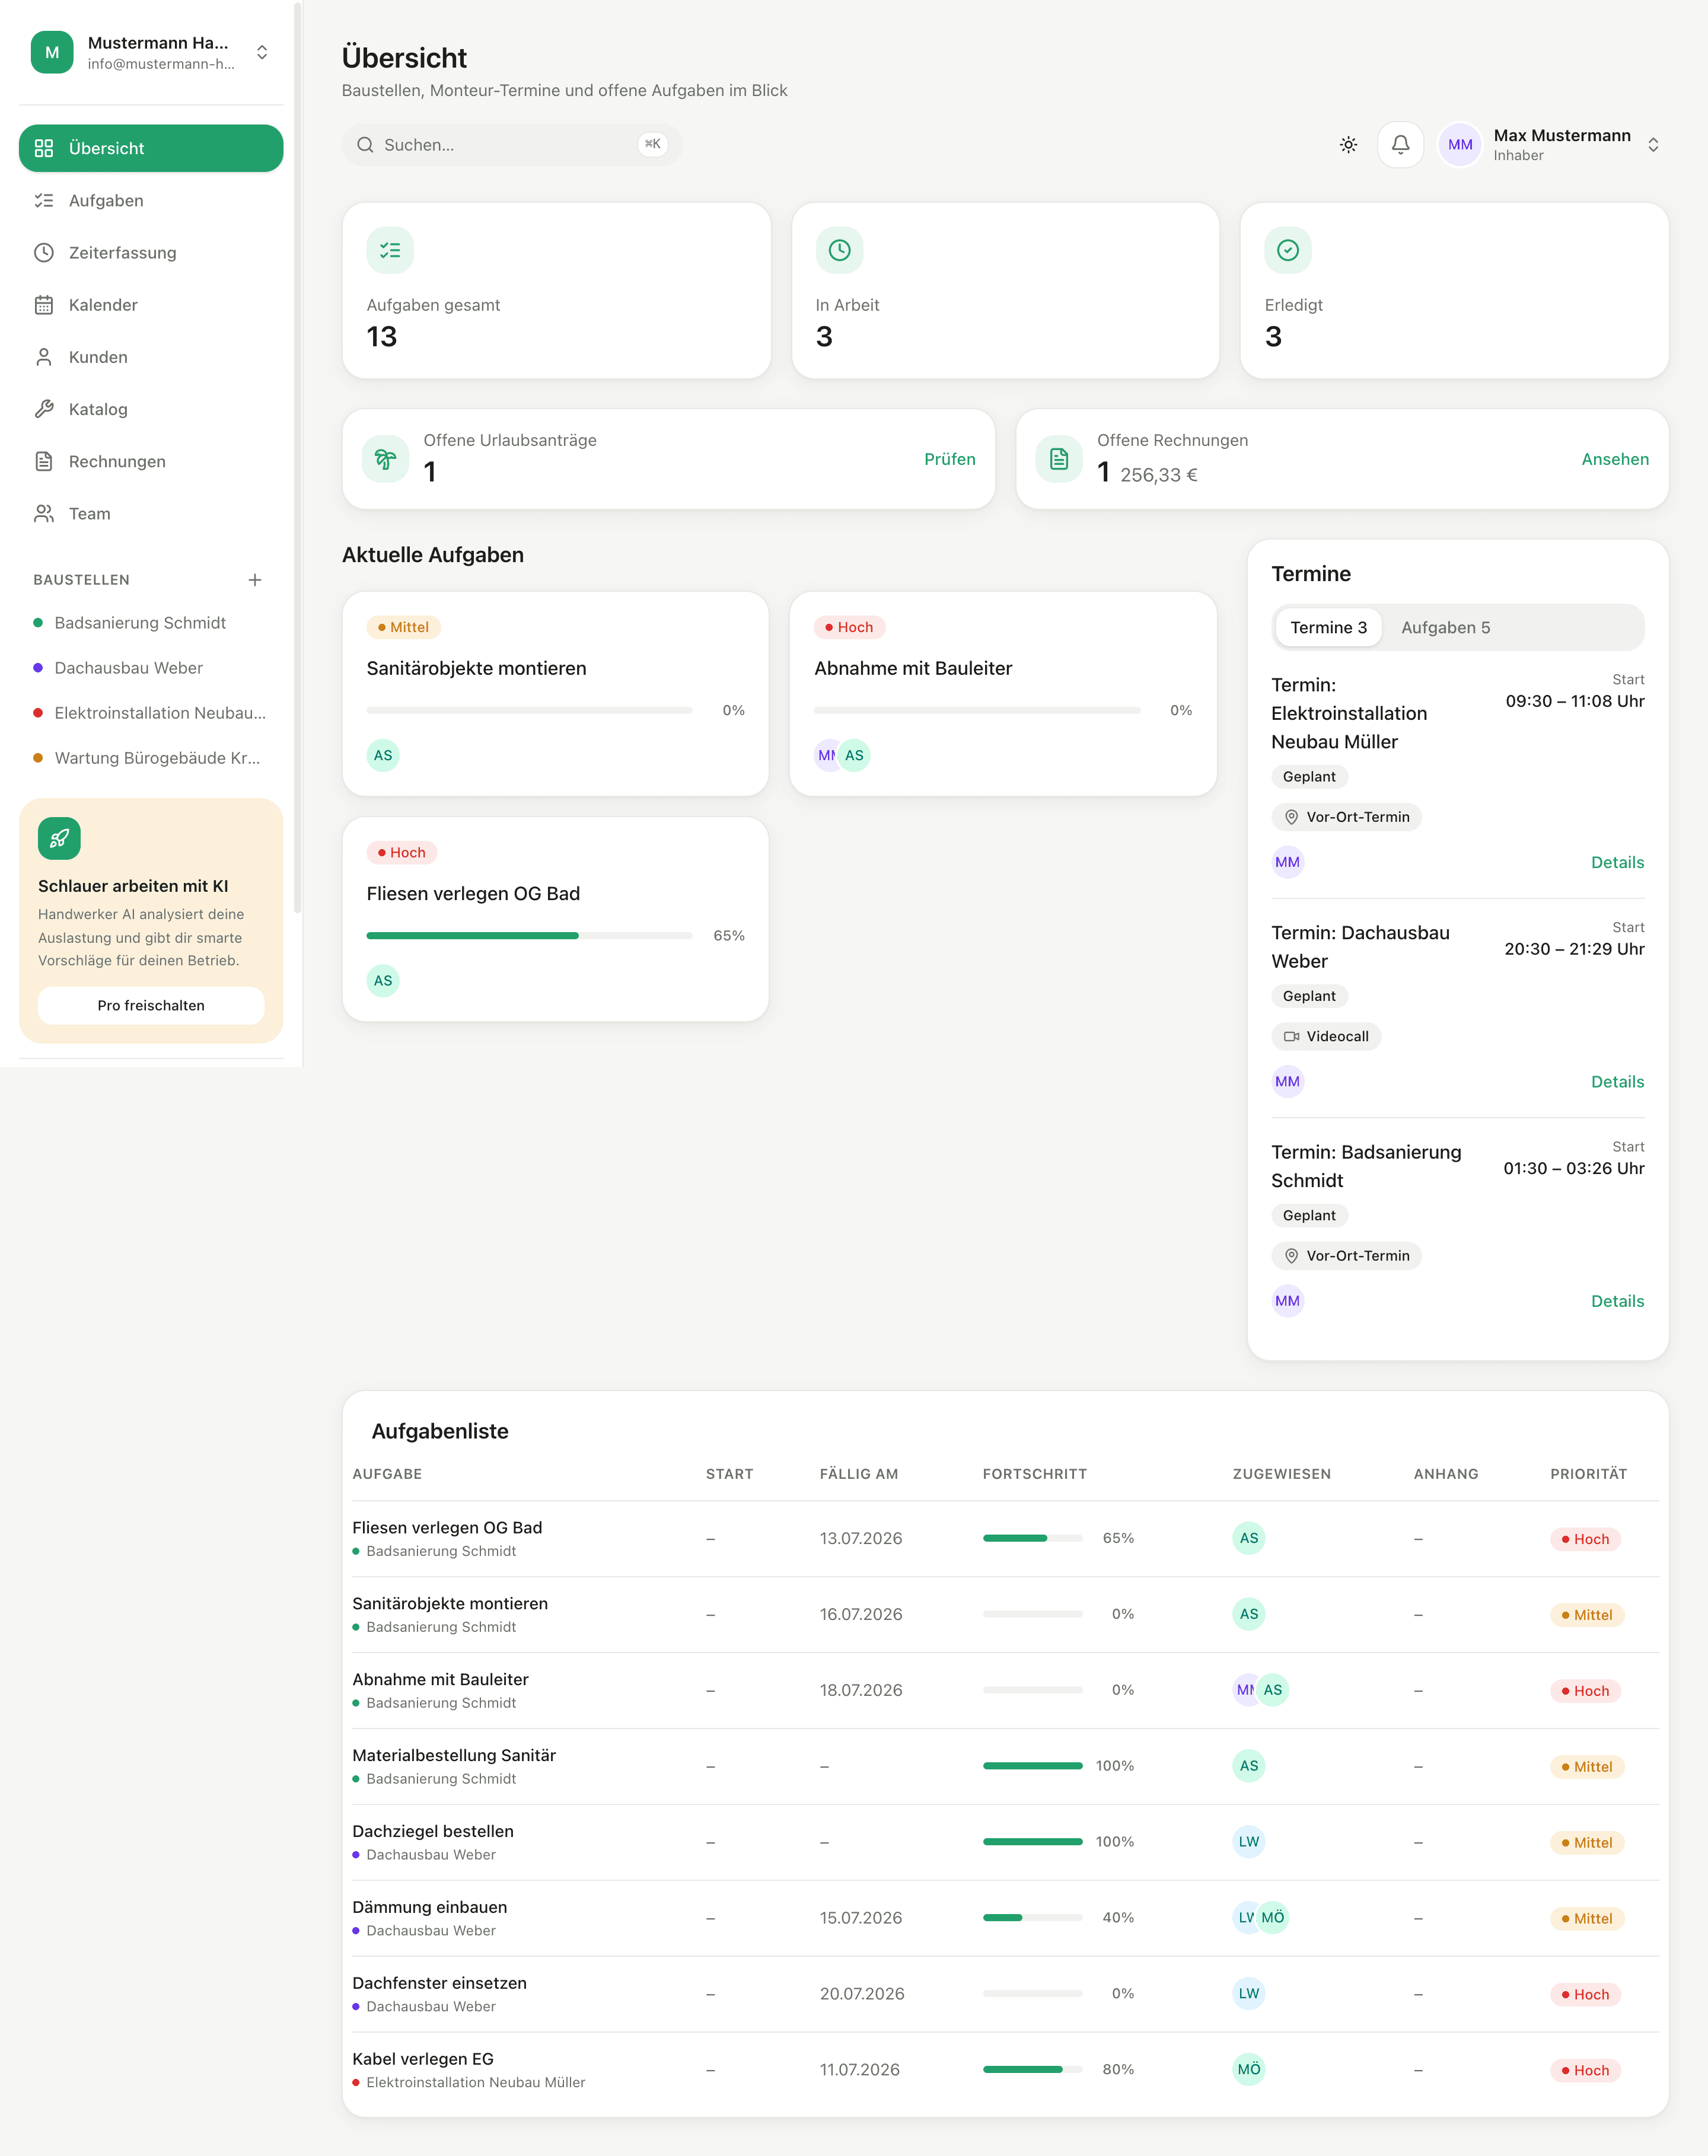Focus the Suchen search field
This screenshot has width=1708, height=2156.
click(x=512, y=145)
